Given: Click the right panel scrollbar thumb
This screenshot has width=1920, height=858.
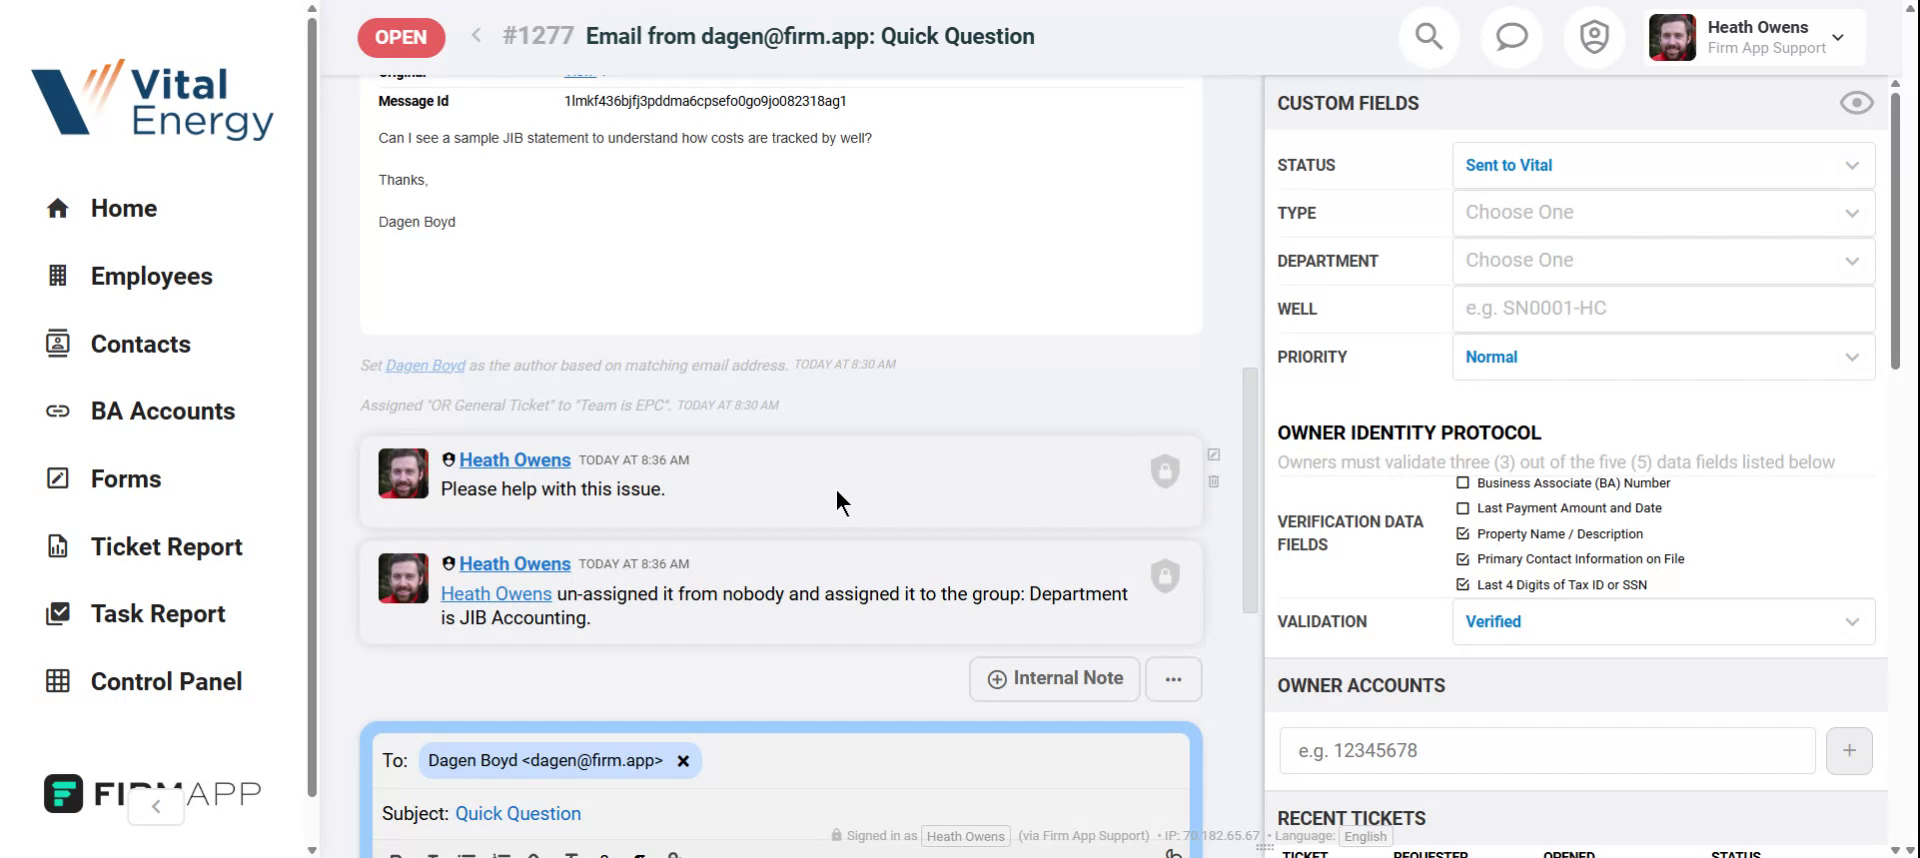Looking at the screenshot, I should 1895,230.
